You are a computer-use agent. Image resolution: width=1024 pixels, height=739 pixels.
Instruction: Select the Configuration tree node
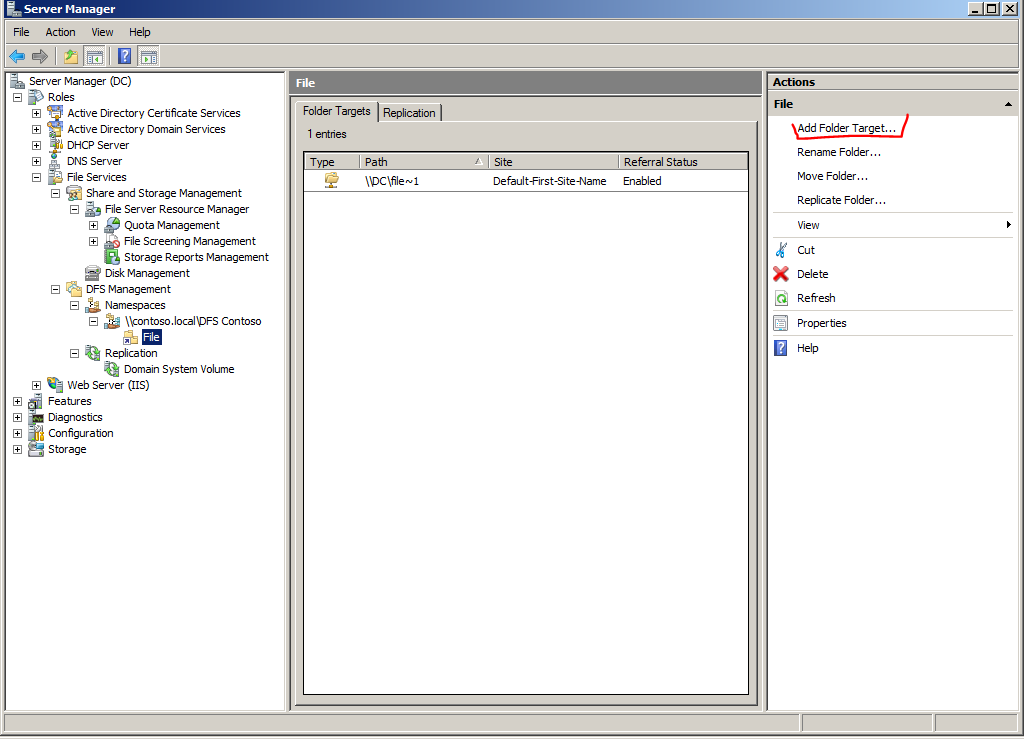point(80,433)
